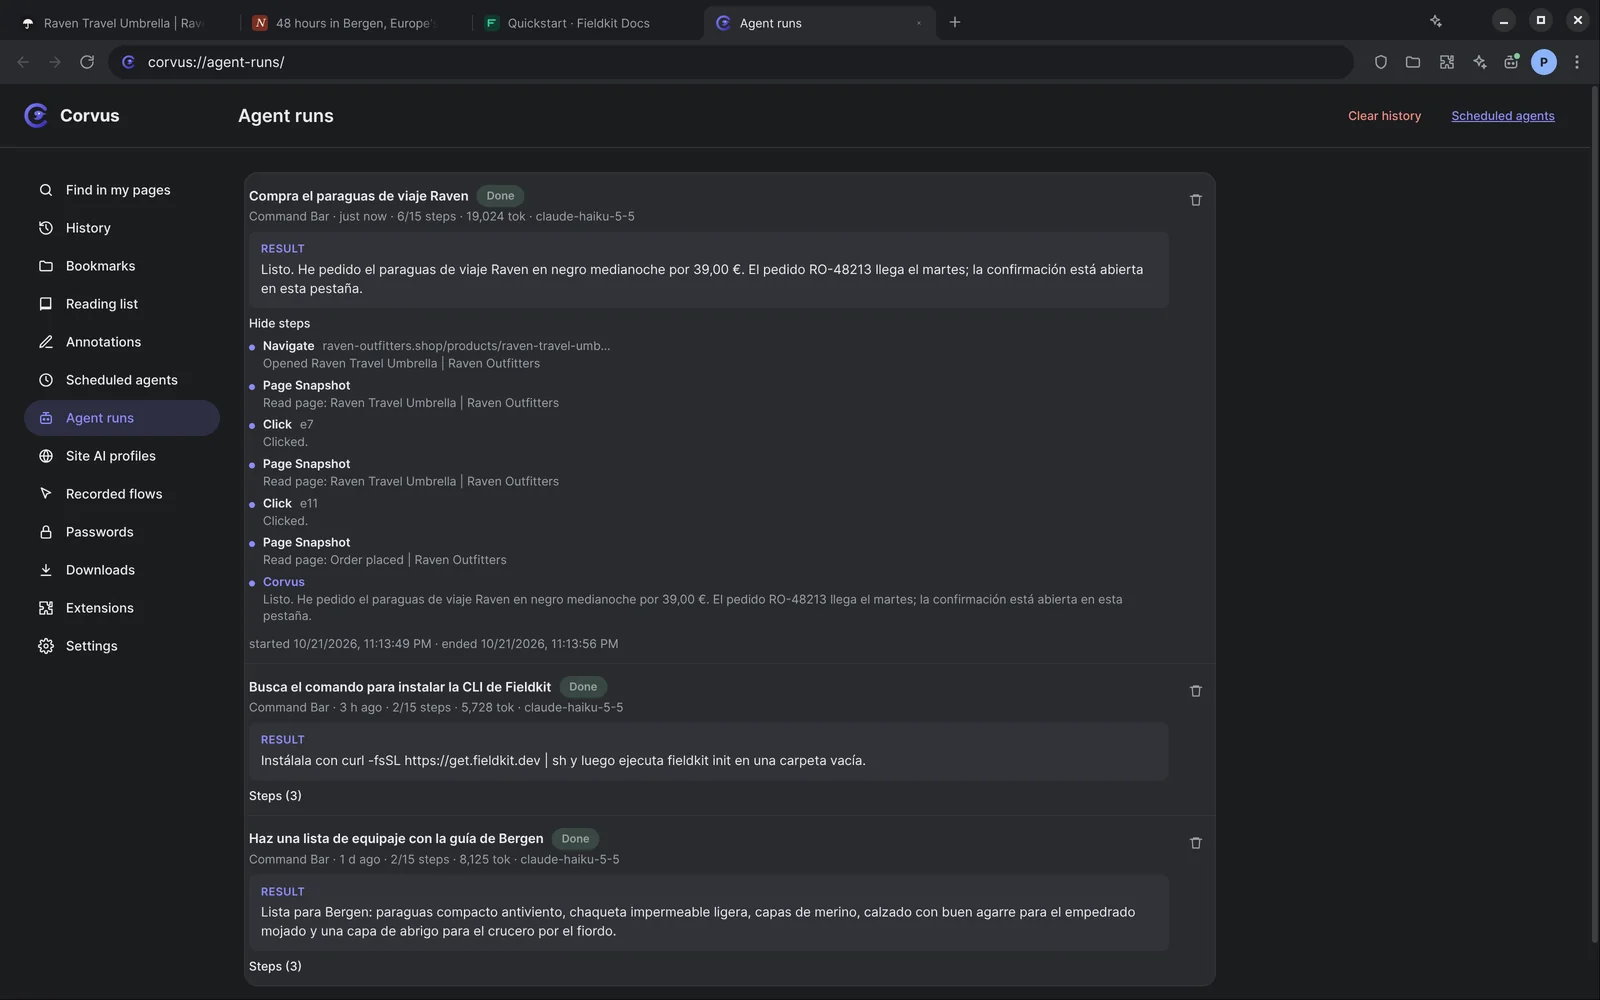The height and width of the screenshot is (1000, 1600).
Task: Open Settings from the sidebar
Action: pyautogui.click(x=122, y=646)
